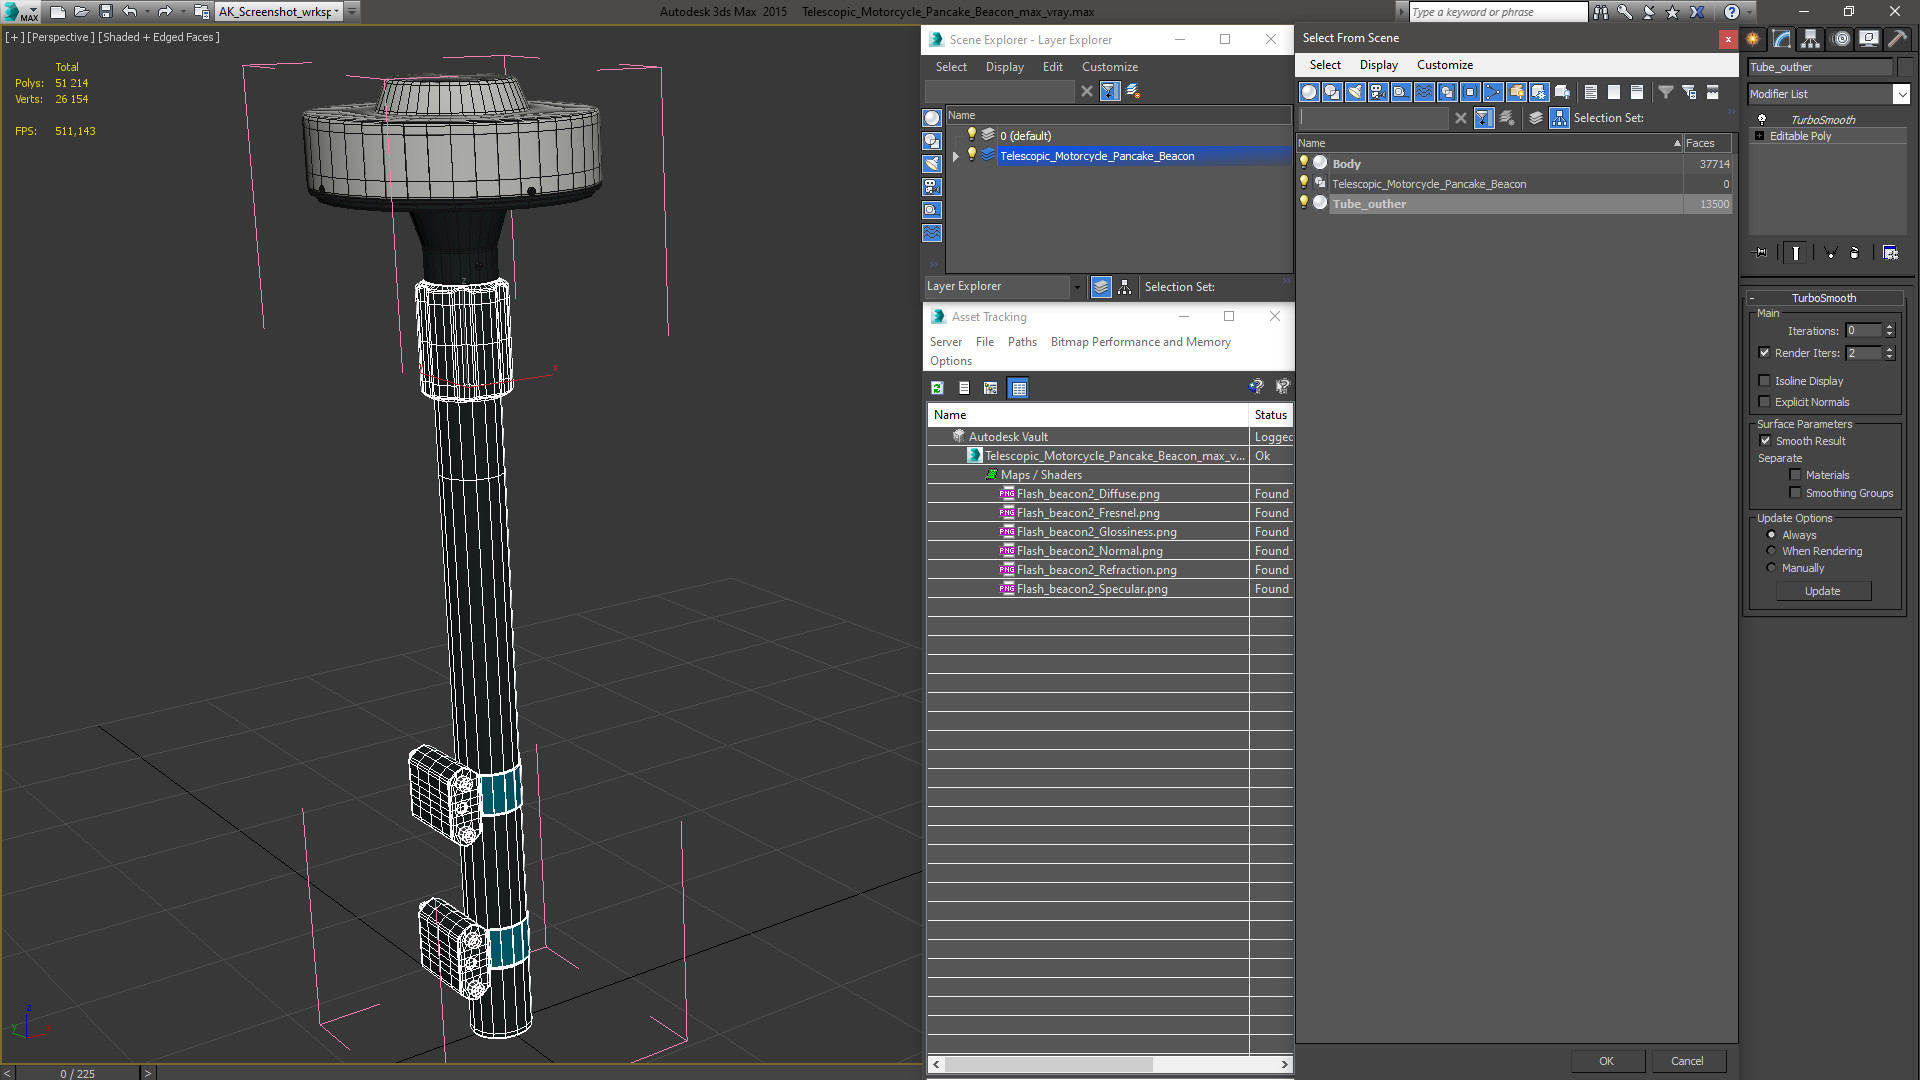Click Remove modifier from stack trash icon
The image size is (1920, 1080).
[1854, 253]
